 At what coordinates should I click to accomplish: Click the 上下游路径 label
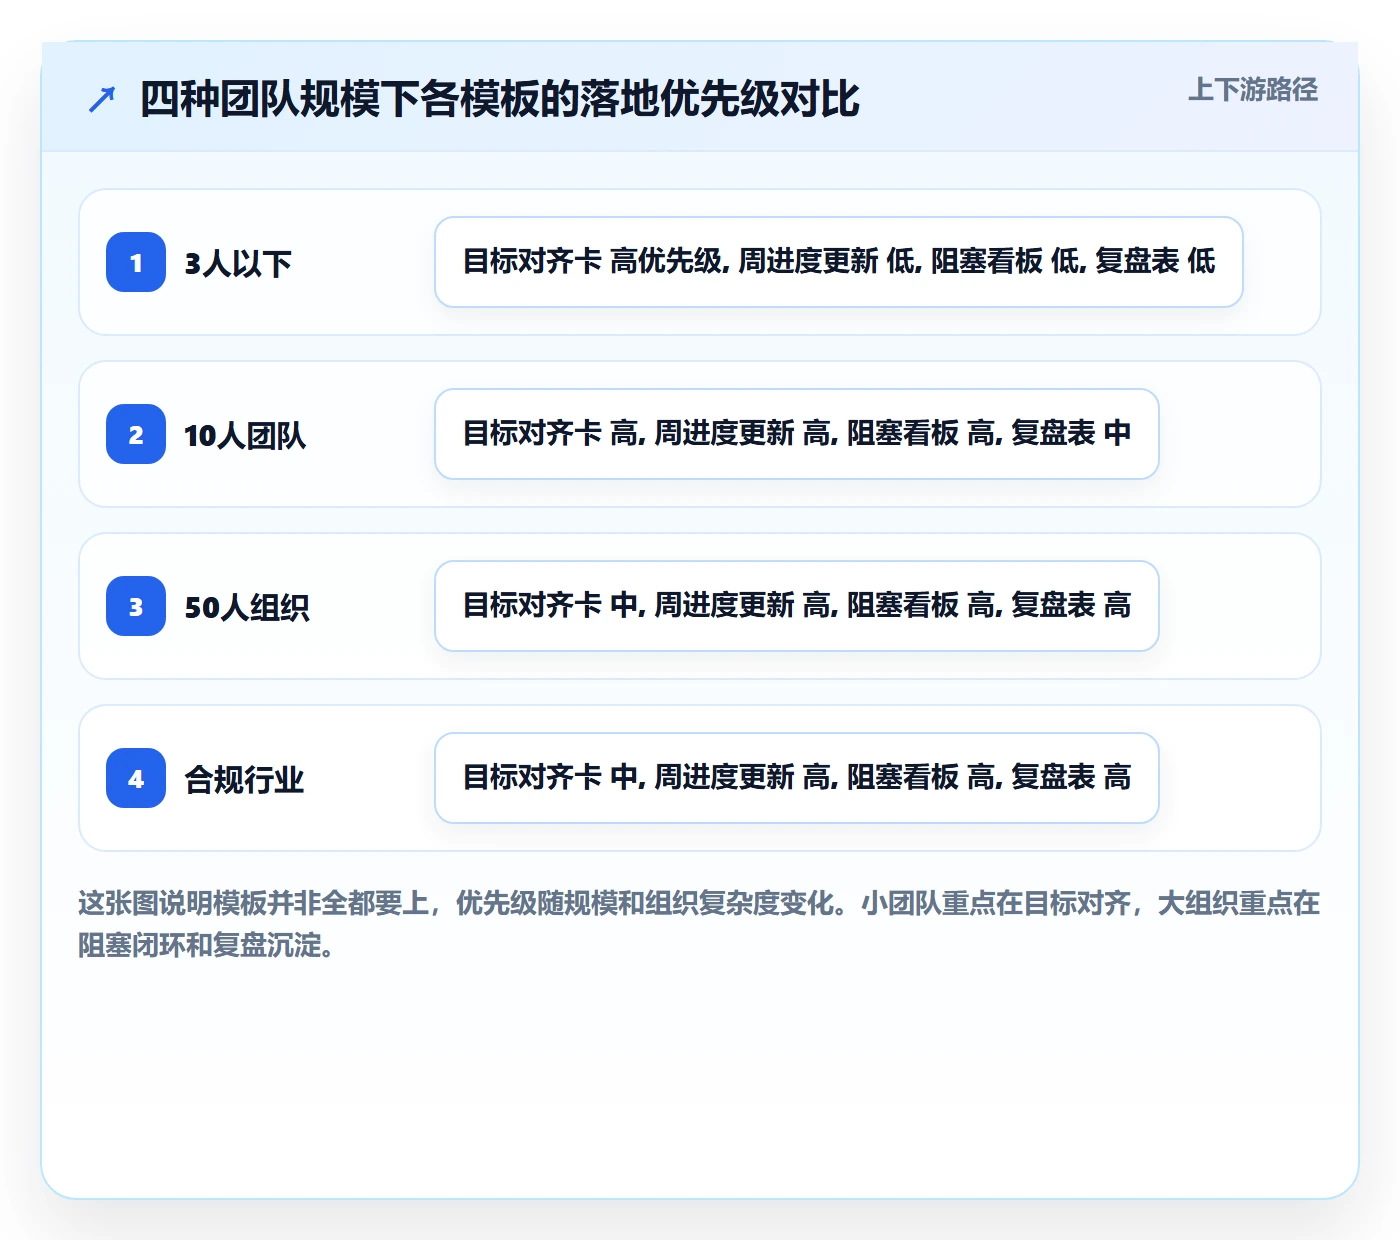tap(1253, 90)
